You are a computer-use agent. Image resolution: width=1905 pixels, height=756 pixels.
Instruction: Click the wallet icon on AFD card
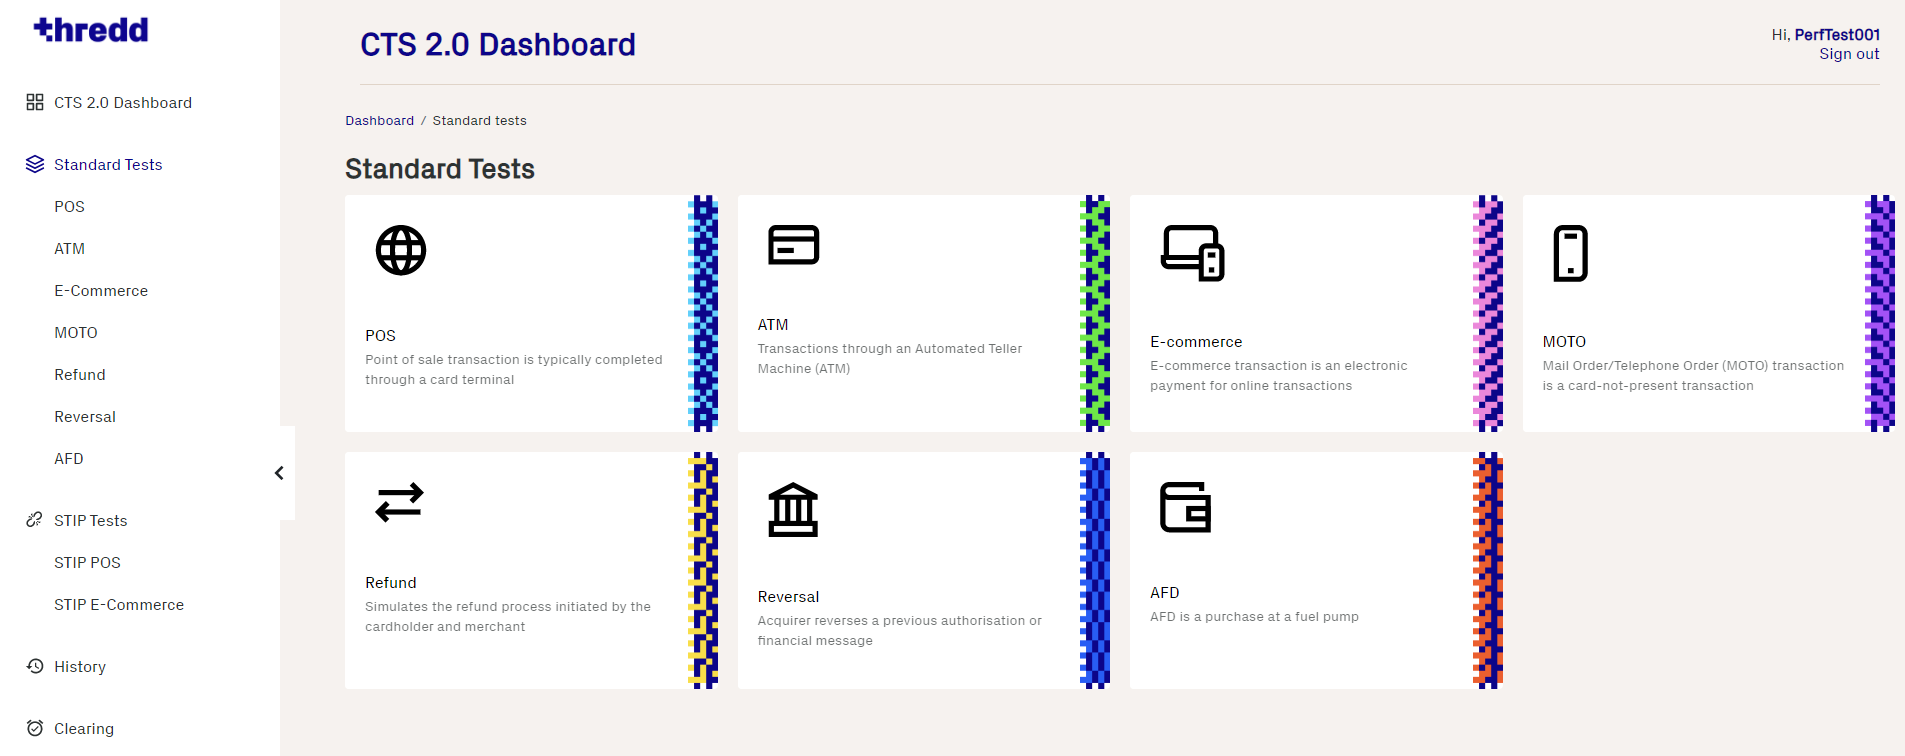click(x=1186, y=507)
